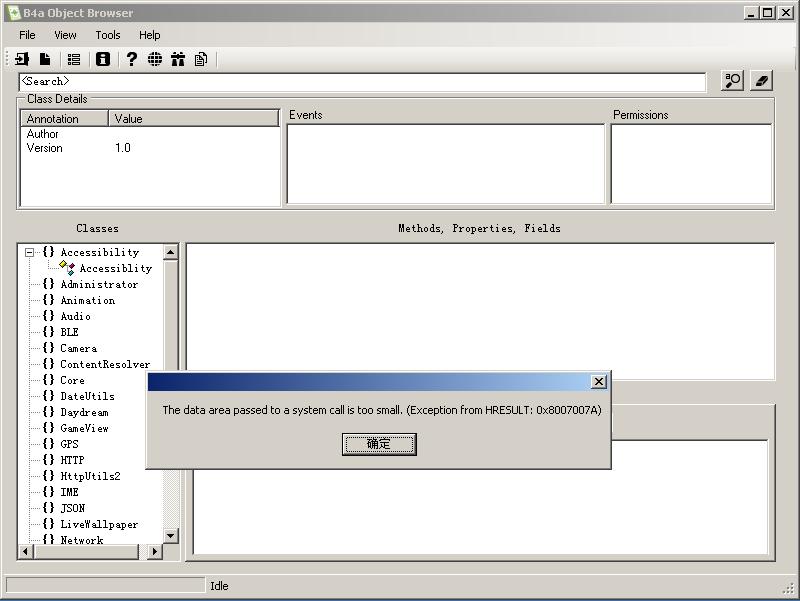The height and width of the screenshot is (601, 800).
Task: Select the Camera namespace
Action: pyautogui.click(x=79, y=348)
